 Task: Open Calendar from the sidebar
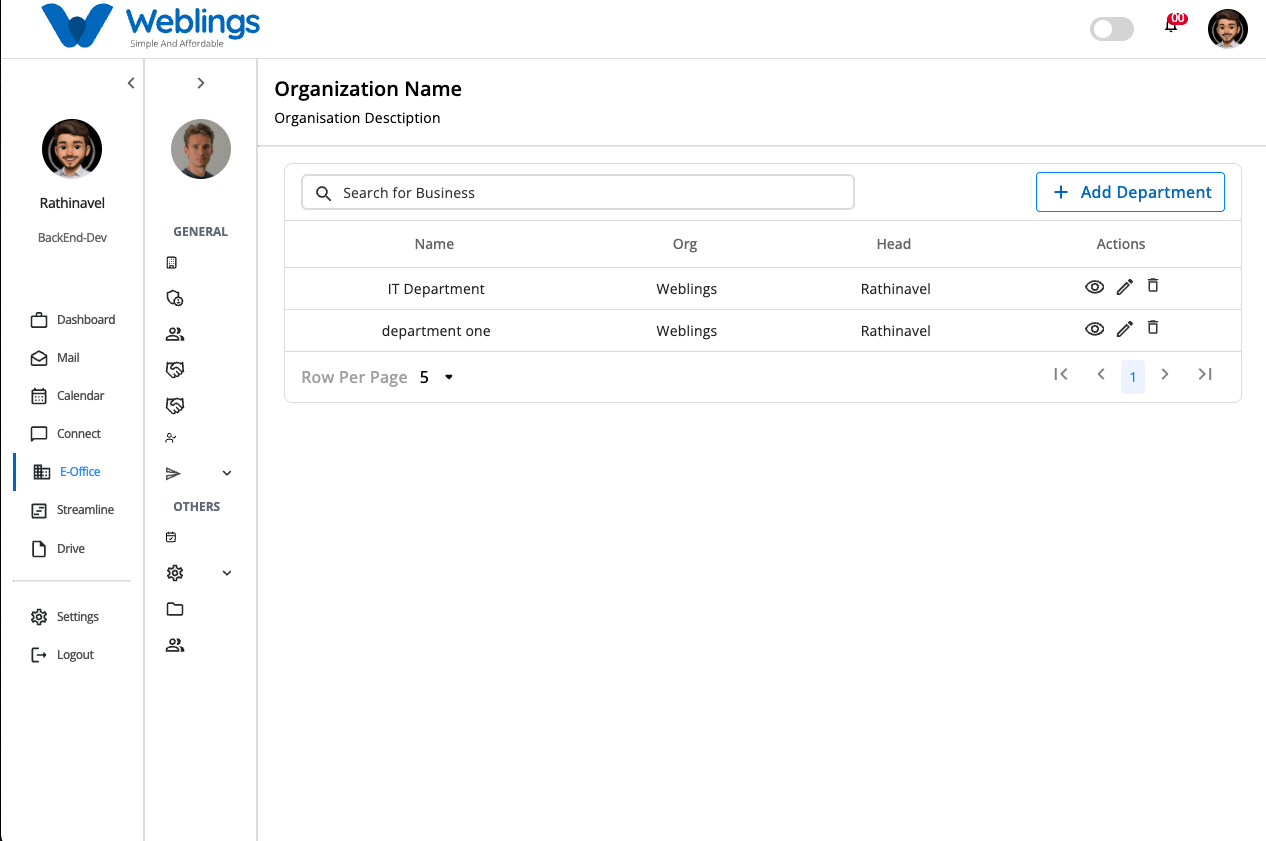(x=67, y=396)
